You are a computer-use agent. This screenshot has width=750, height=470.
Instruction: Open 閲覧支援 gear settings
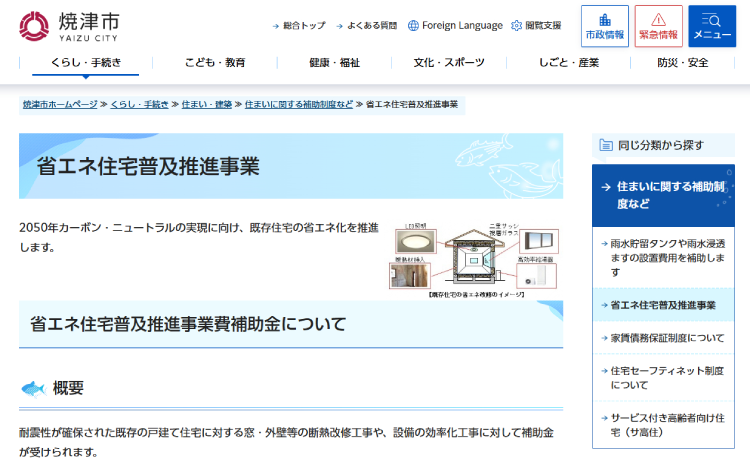click(x=536, y=25)
